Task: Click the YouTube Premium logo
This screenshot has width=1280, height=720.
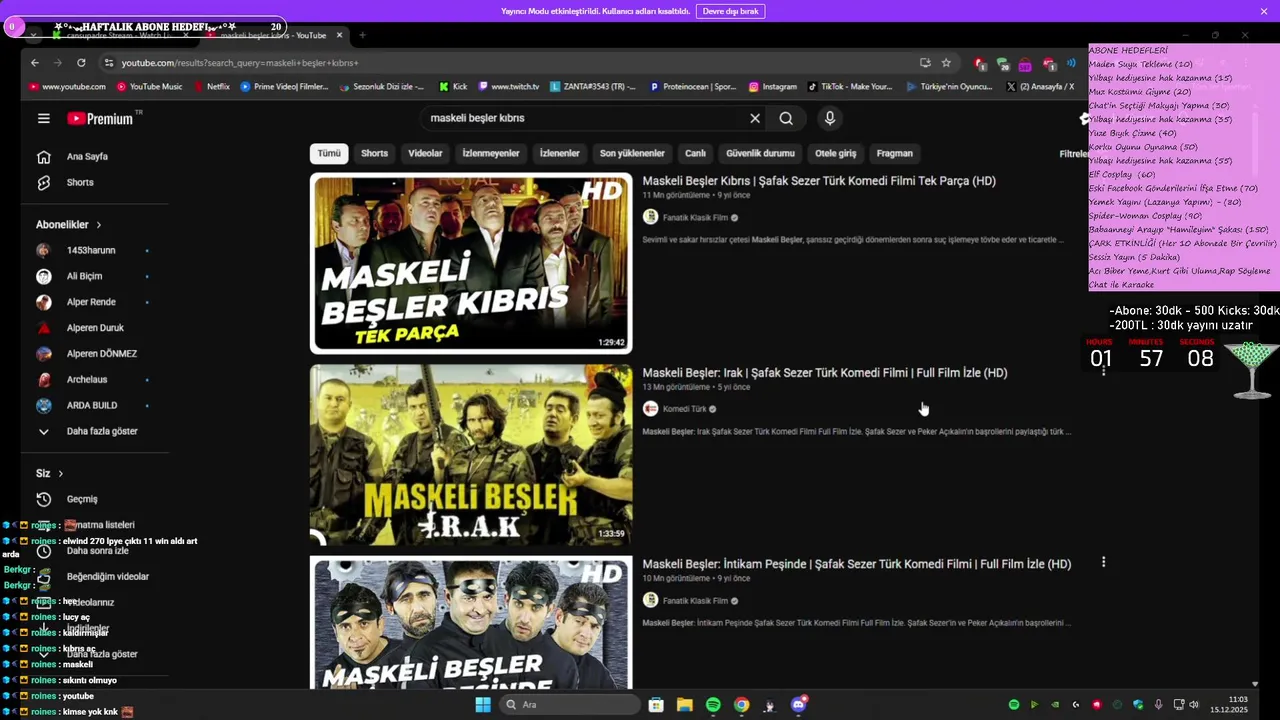Action: pos(100,118)
